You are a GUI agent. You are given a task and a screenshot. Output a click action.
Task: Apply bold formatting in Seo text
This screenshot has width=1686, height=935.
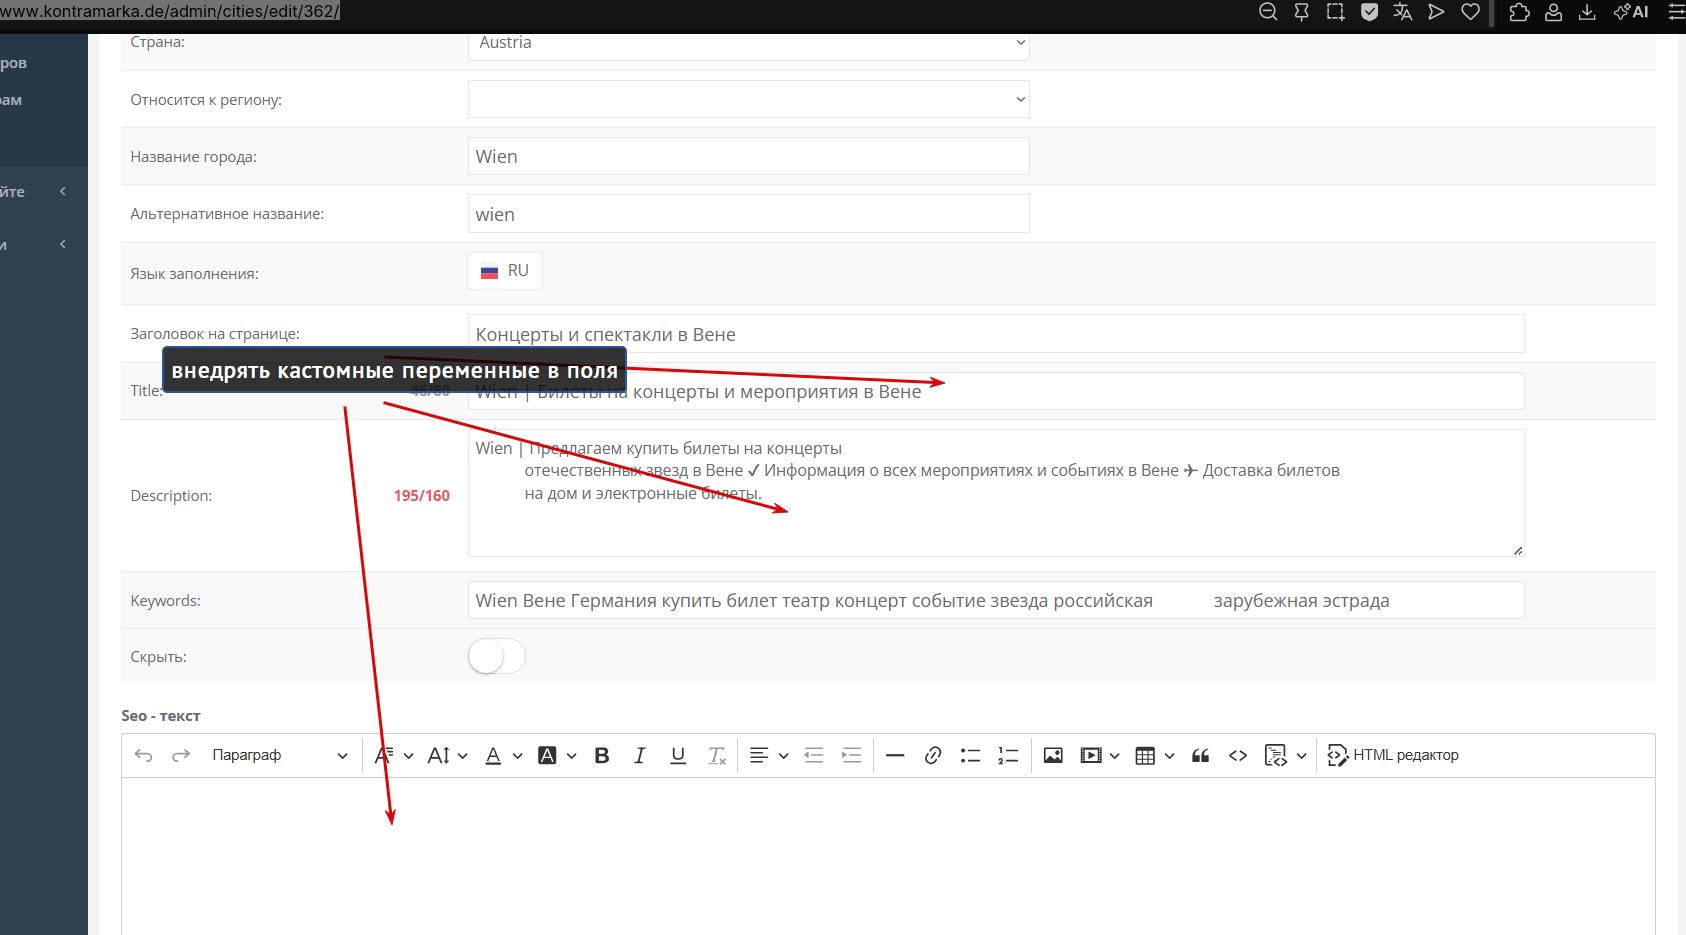(x=602, y=756)
